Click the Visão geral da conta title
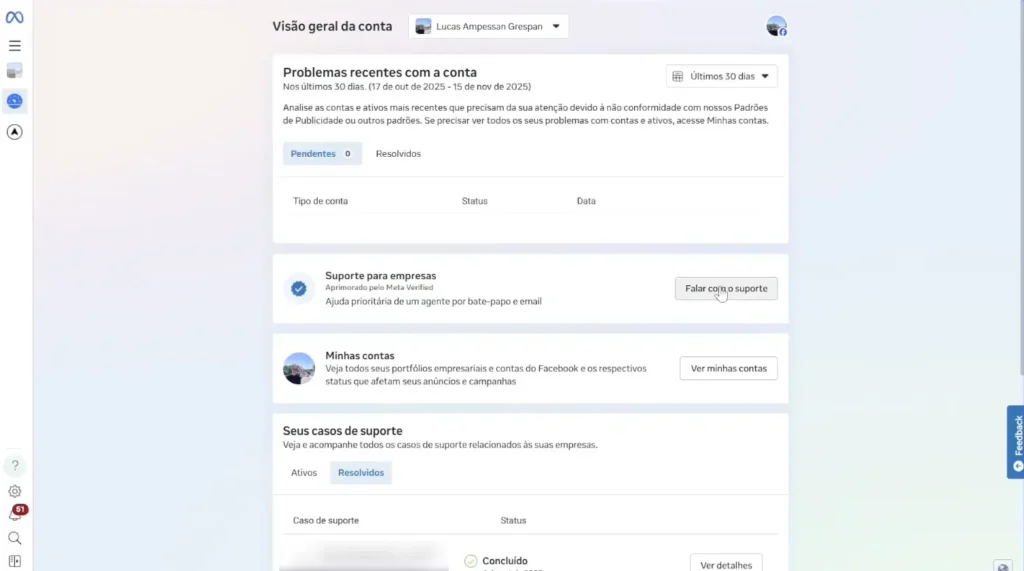The width and height of the screenshot is (1024, 571). [x=332, y=26]
